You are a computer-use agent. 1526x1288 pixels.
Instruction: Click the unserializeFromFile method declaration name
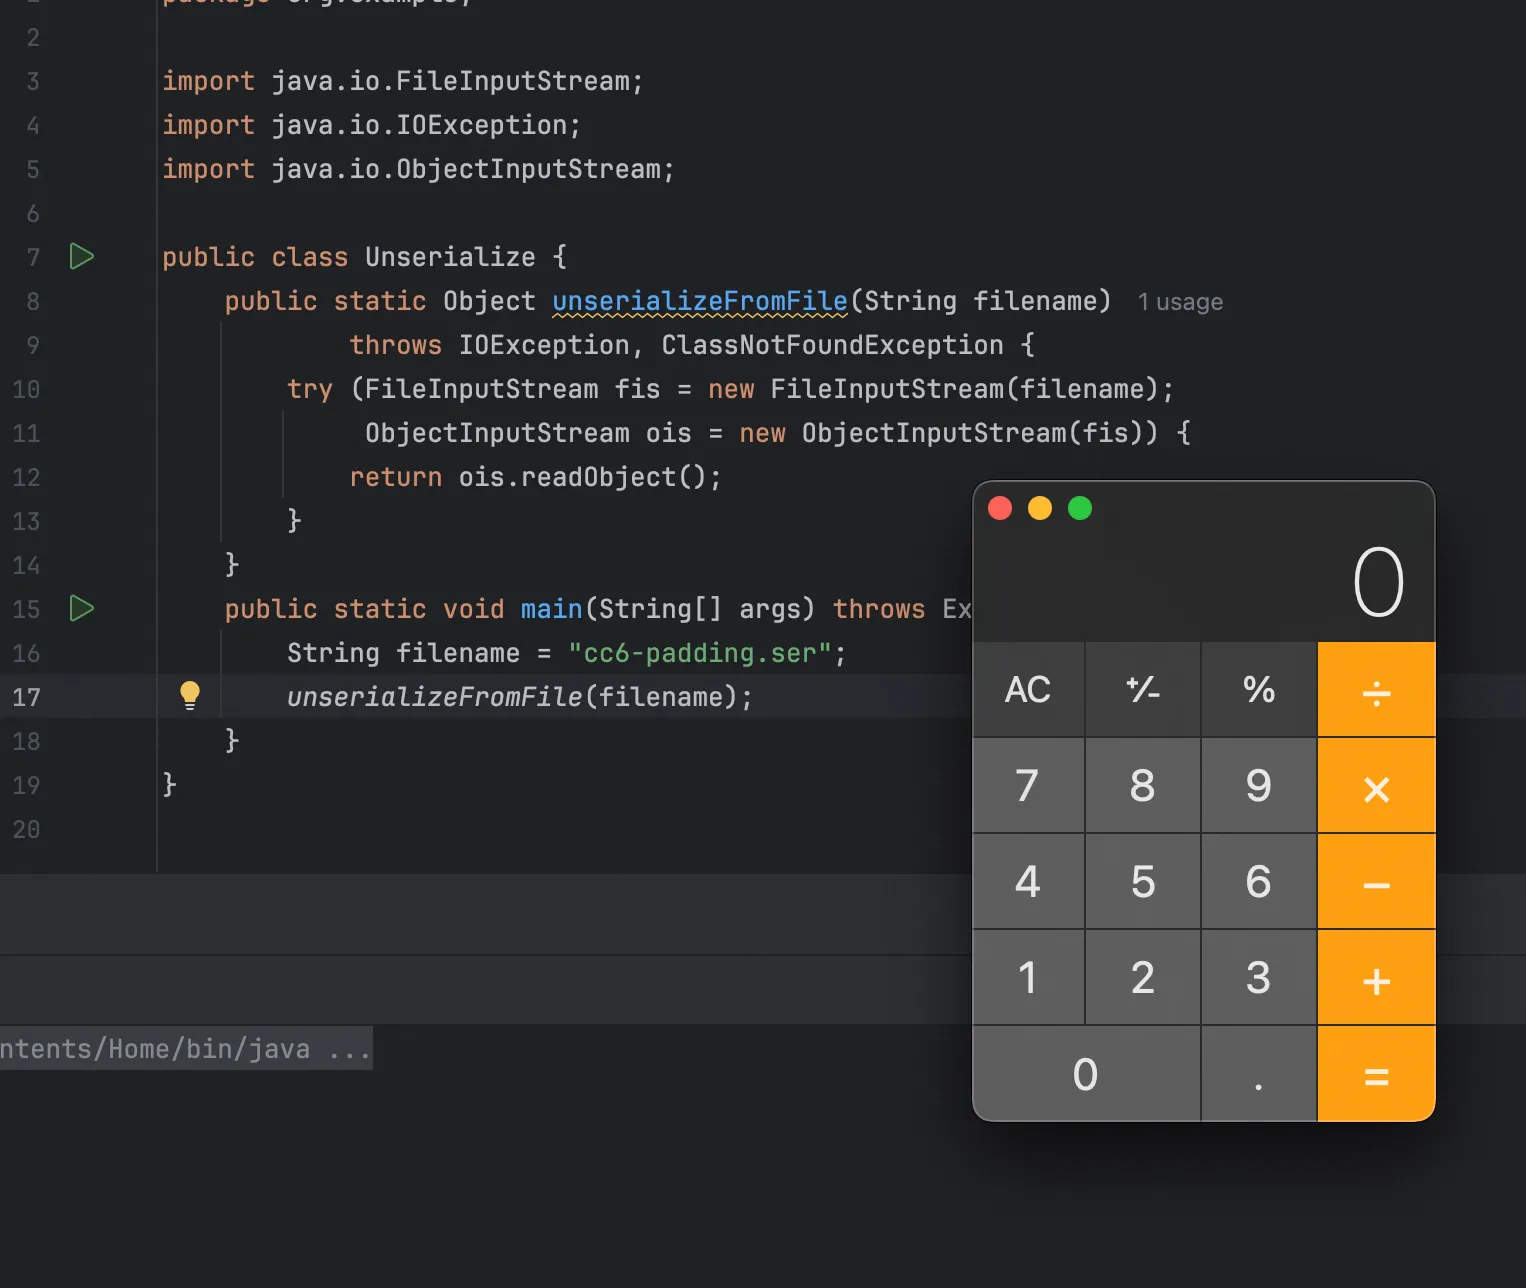coord(699,301)
